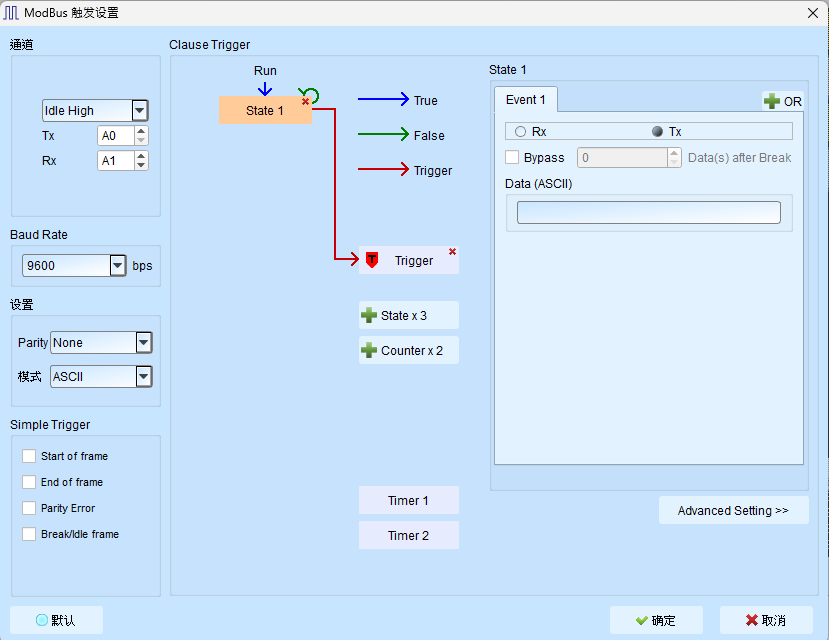Select the Tx radio button
Image resolution: width=829 pixels, height=640 pixels.
pos(657,132)
